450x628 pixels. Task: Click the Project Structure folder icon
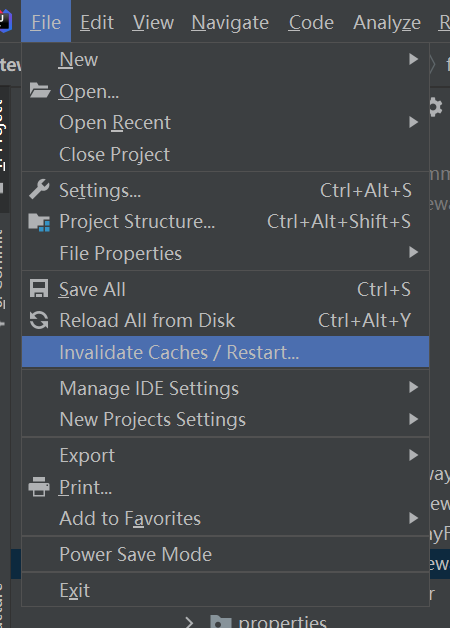pos(39,222)
